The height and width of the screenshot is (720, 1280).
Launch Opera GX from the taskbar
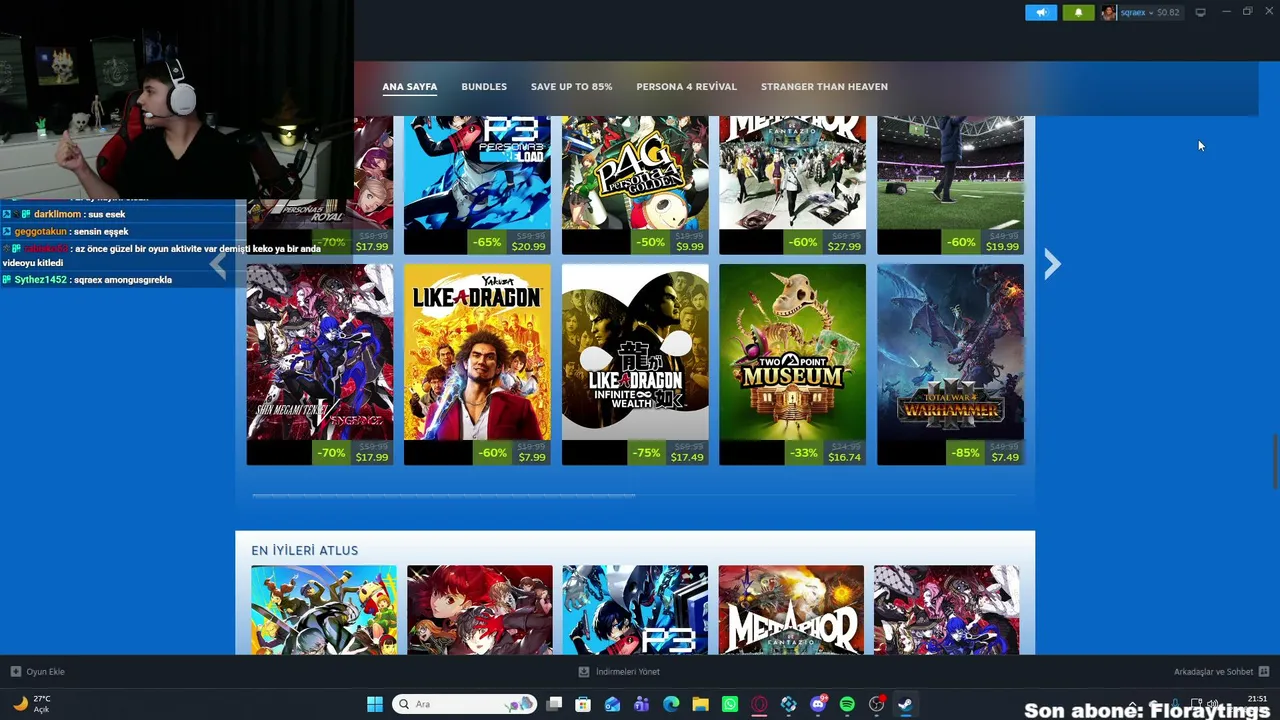759,704
